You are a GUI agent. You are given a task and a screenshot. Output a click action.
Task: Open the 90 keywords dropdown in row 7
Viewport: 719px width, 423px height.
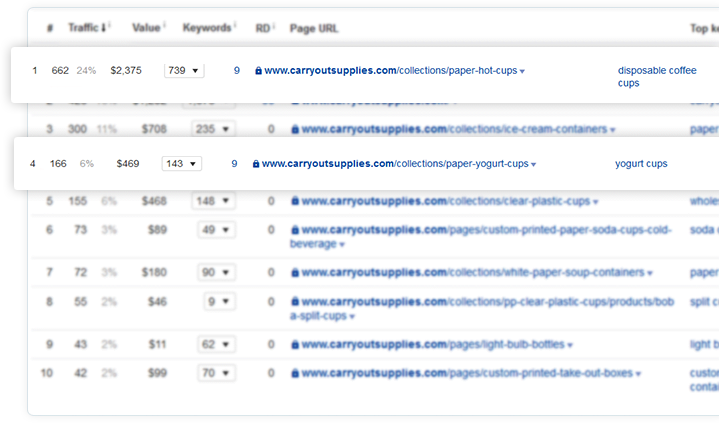pos(216,273)
